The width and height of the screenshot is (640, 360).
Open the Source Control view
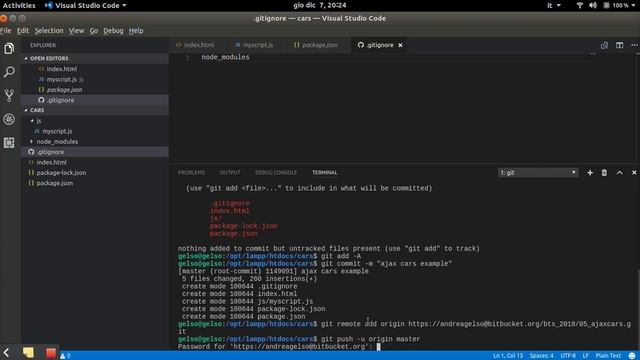click(x=9, y=96)
